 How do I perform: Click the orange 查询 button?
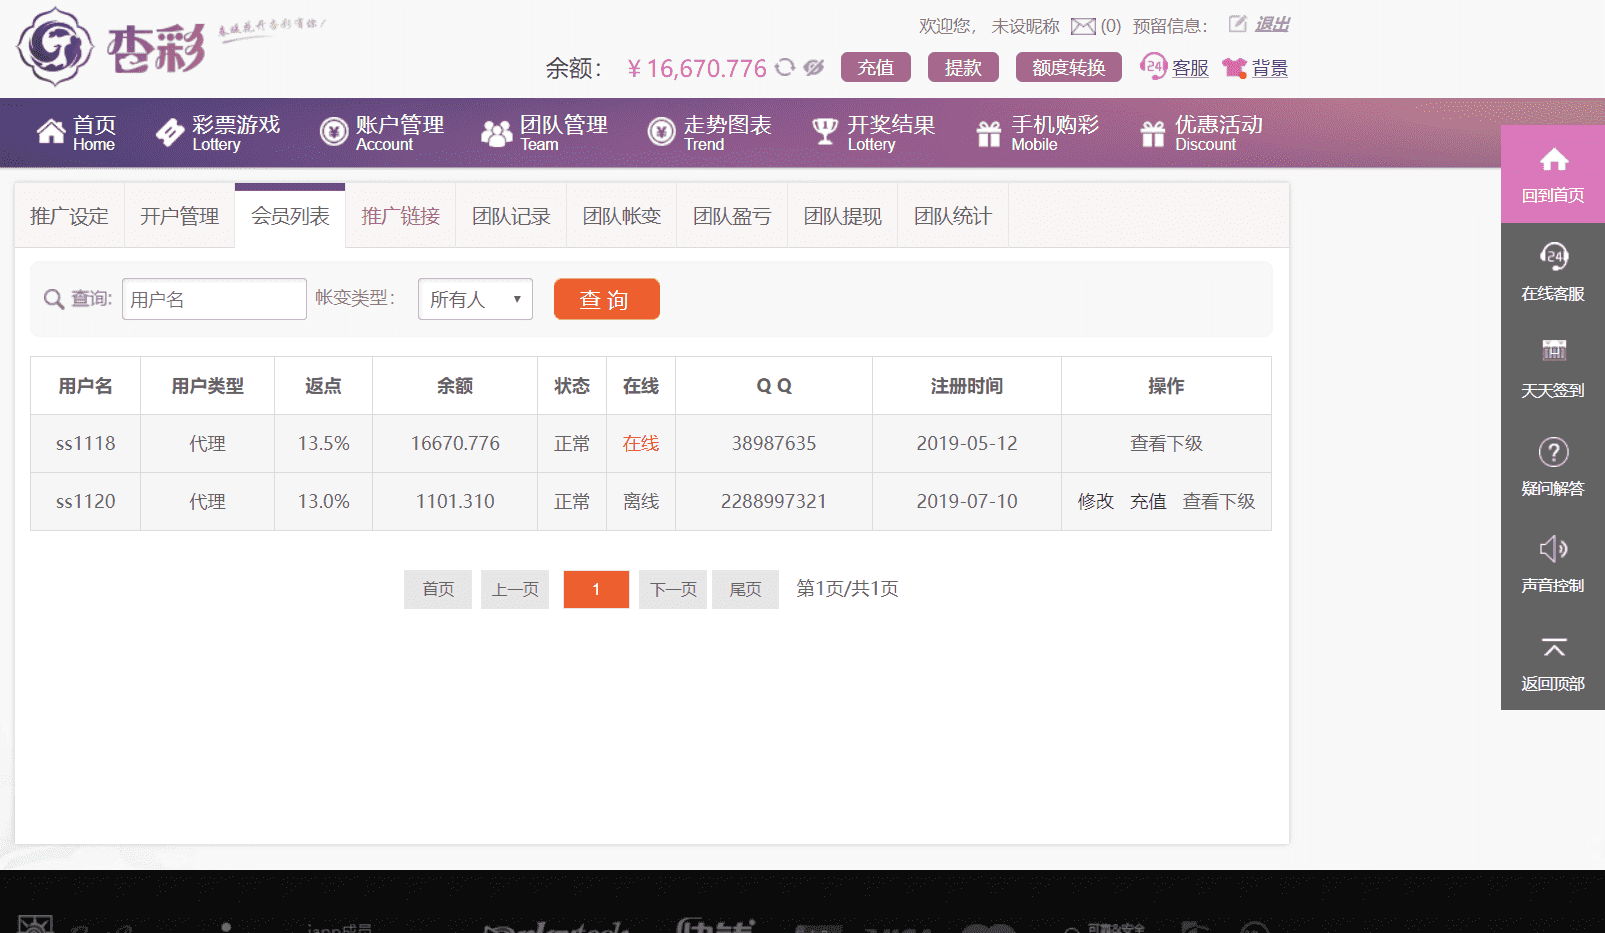[x=607, y=299]
